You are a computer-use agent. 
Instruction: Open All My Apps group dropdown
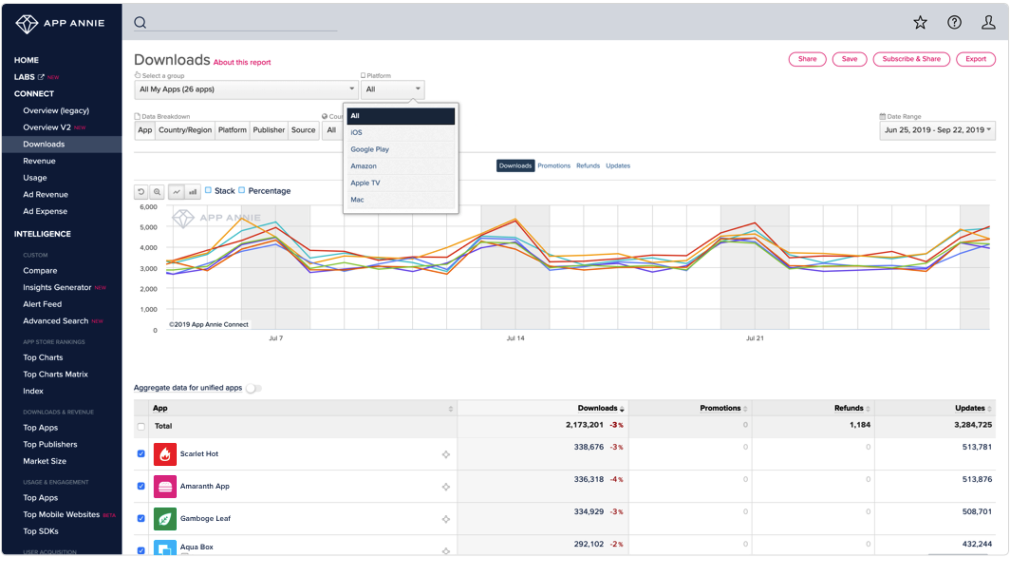247,90
